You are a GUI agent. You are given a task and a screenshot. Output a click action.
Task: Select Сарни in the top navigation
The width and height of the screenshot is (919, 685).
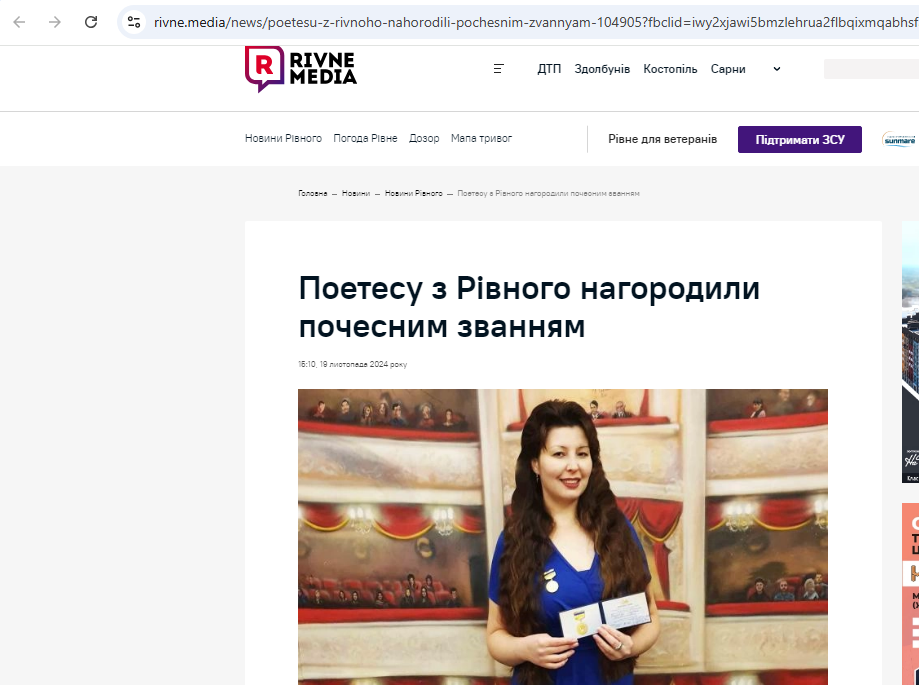728,69
